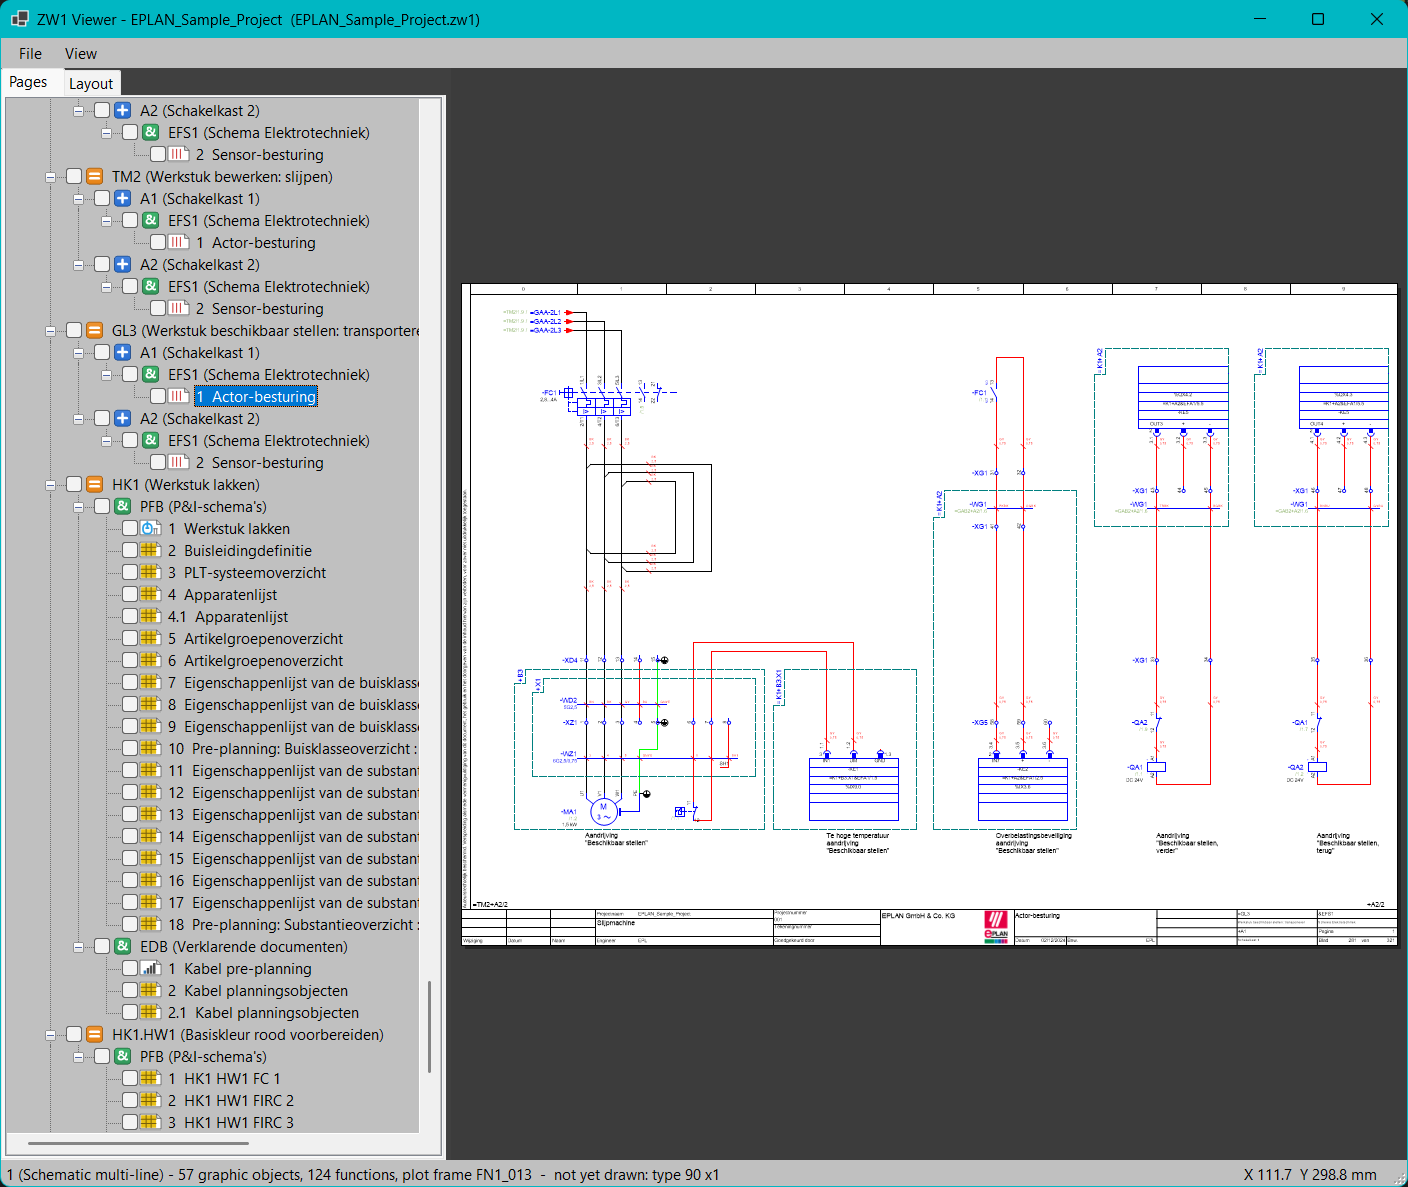Click the green & icon of PFB under HK1

(x=122, y=507)
